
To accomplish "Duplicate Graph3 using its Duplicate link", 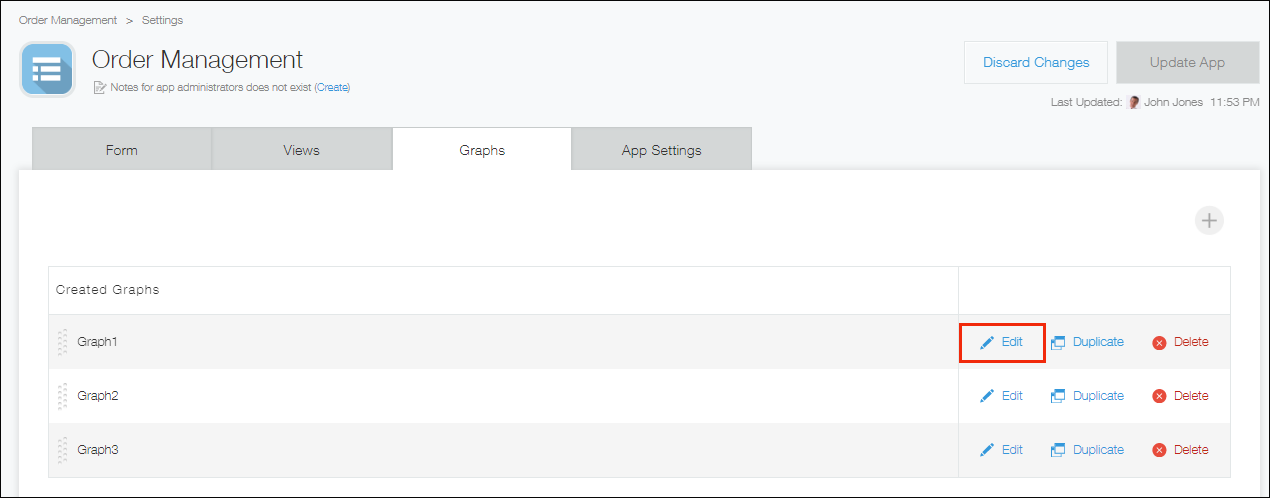I will tap(1098, 450).
